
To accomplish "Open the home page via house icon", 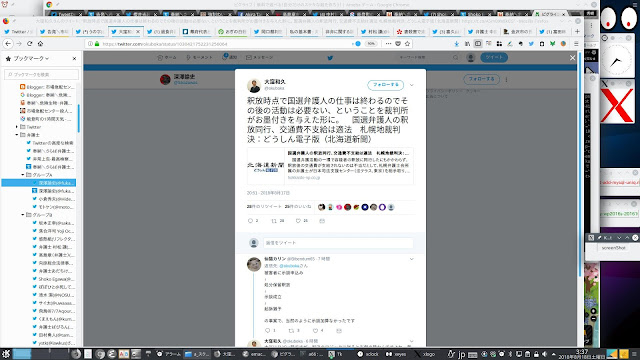I will [x=40, y=44].
